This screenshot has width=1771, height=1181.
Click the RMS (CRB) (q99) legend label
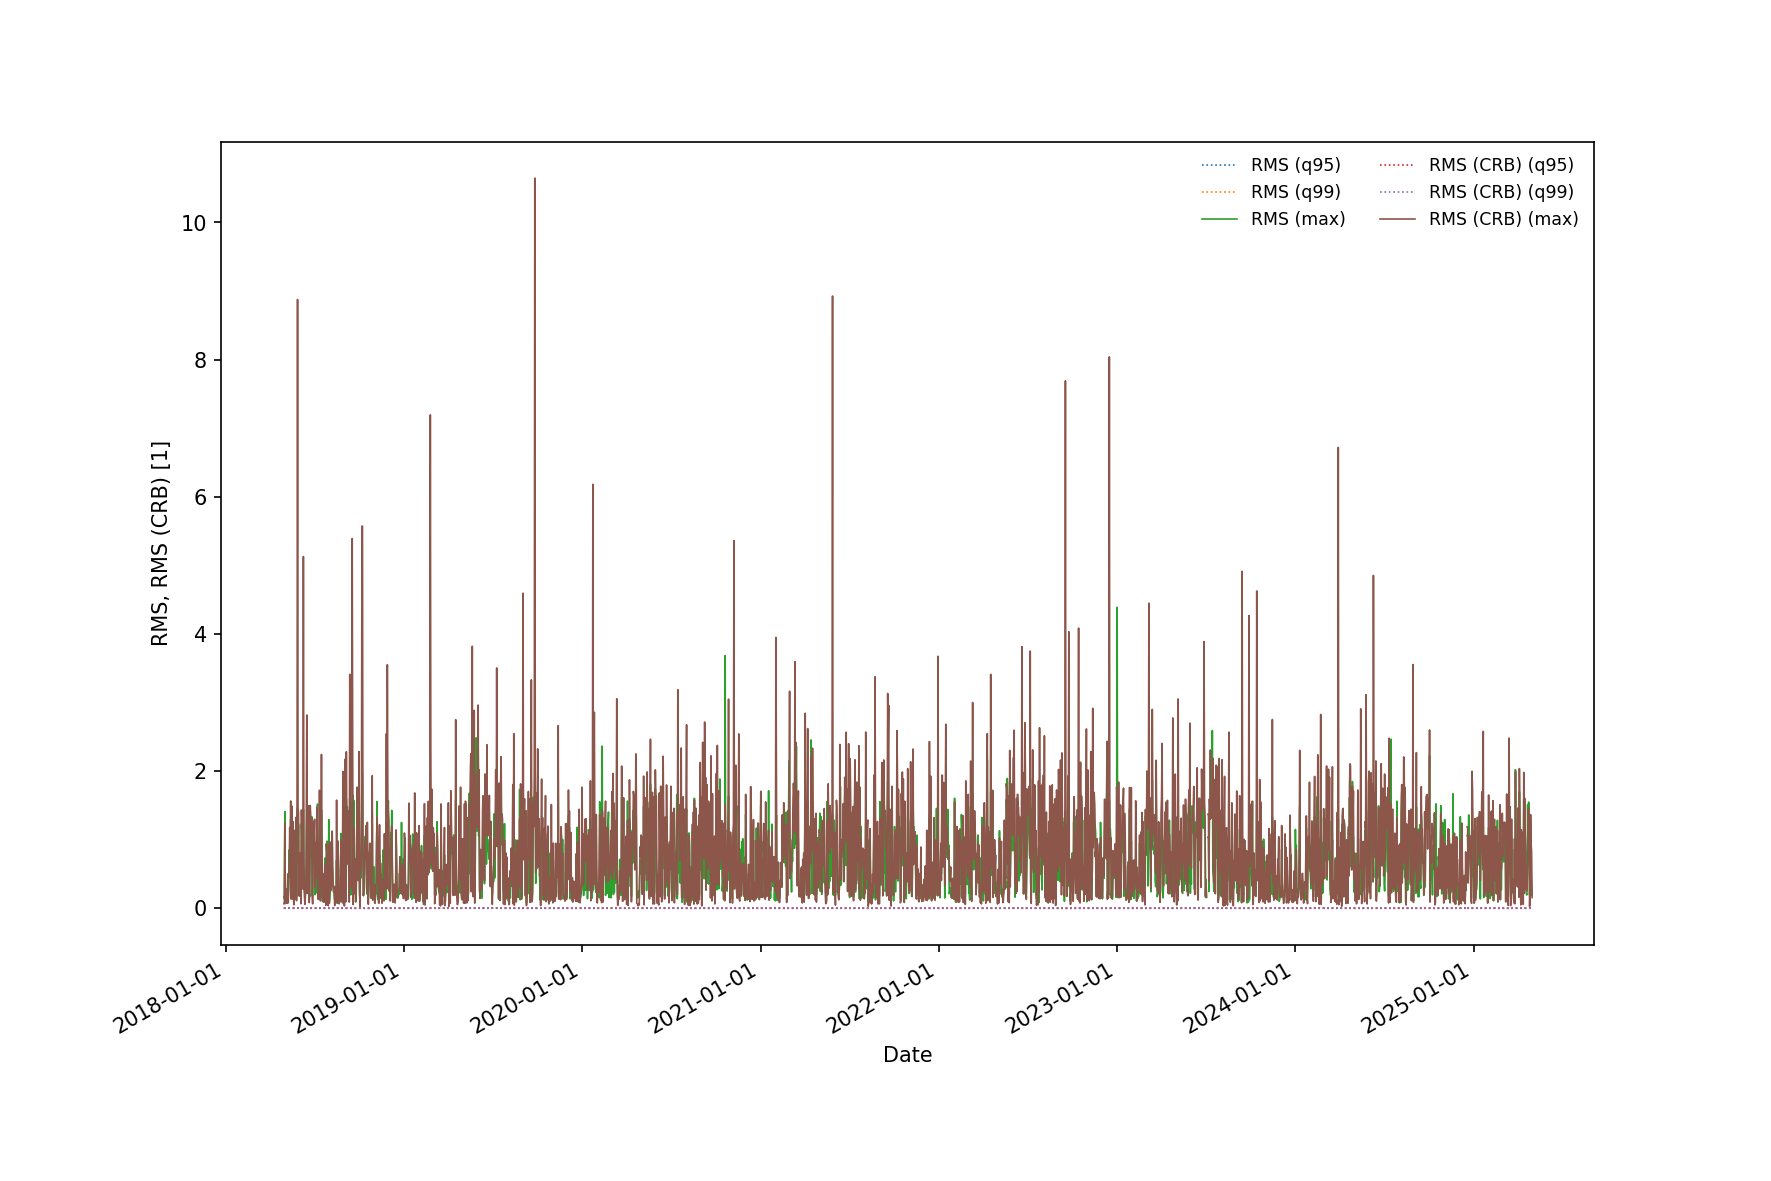click(1501, 192)
